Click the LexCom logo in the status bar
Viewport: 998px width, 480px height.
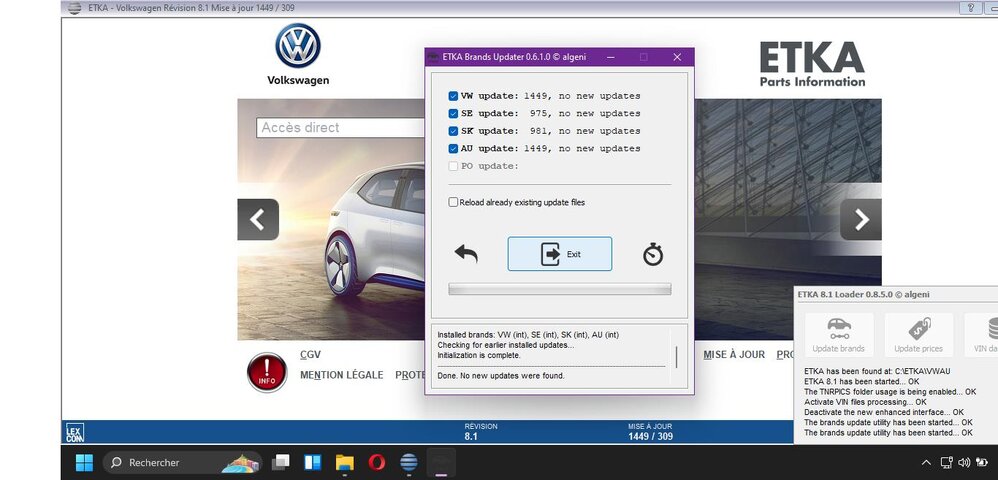click(74, 433)
